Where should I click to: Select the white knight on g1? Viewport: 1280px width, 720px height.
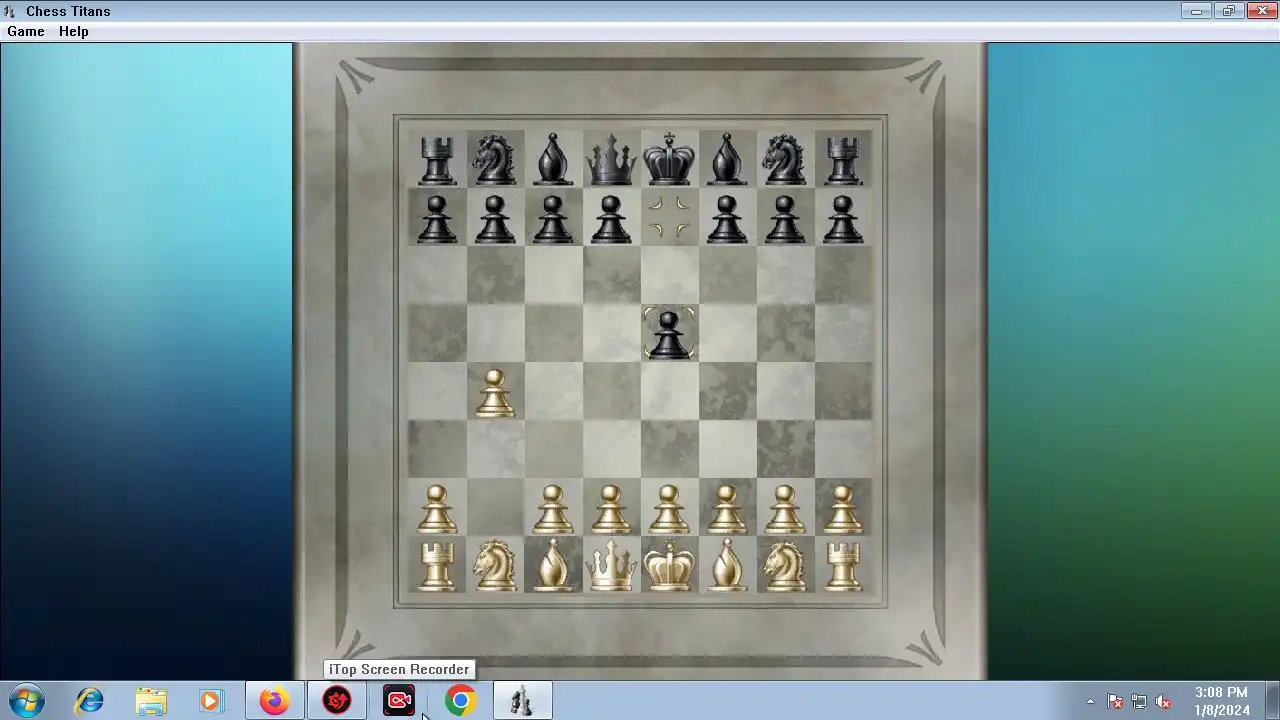pos(785,566)
